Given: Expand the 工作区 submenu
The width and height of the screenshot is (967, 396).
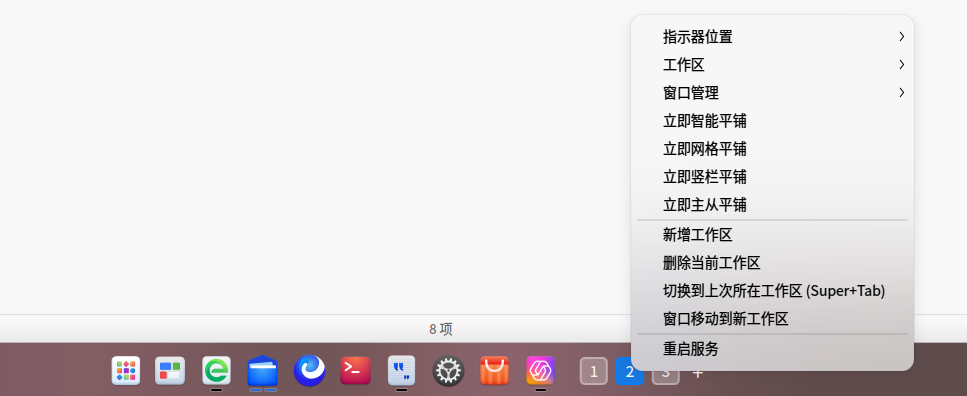Looking at the screenshot, I should [x=772, y=65].
